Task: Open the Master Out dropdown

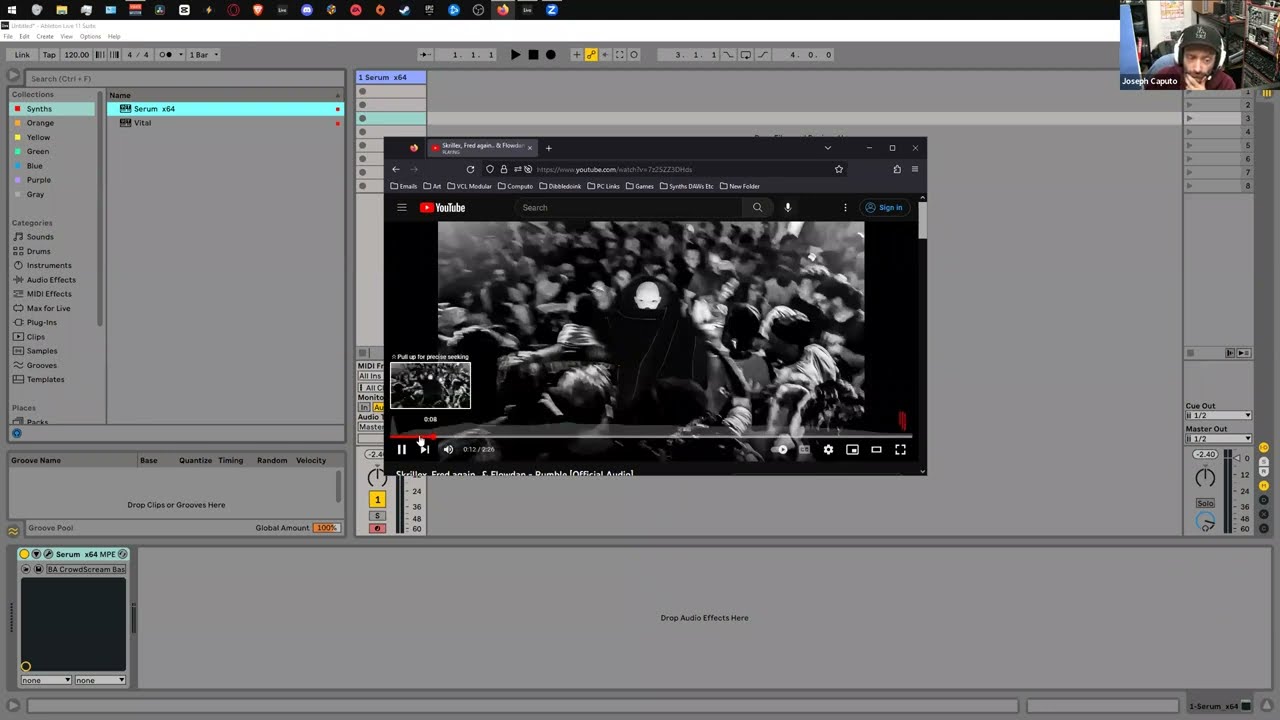Action: pyautogui.click(x=1218, y=438)
